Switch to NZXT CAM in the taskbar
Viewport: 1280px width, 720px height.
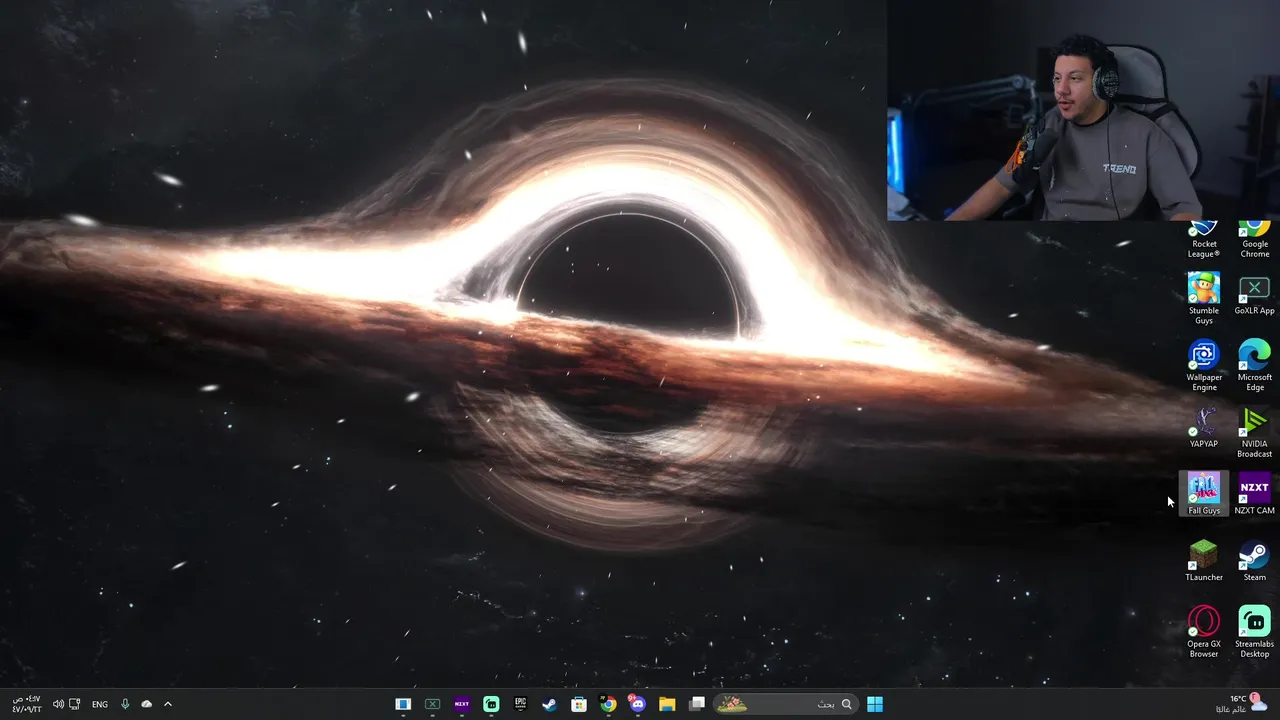(462, 704)
